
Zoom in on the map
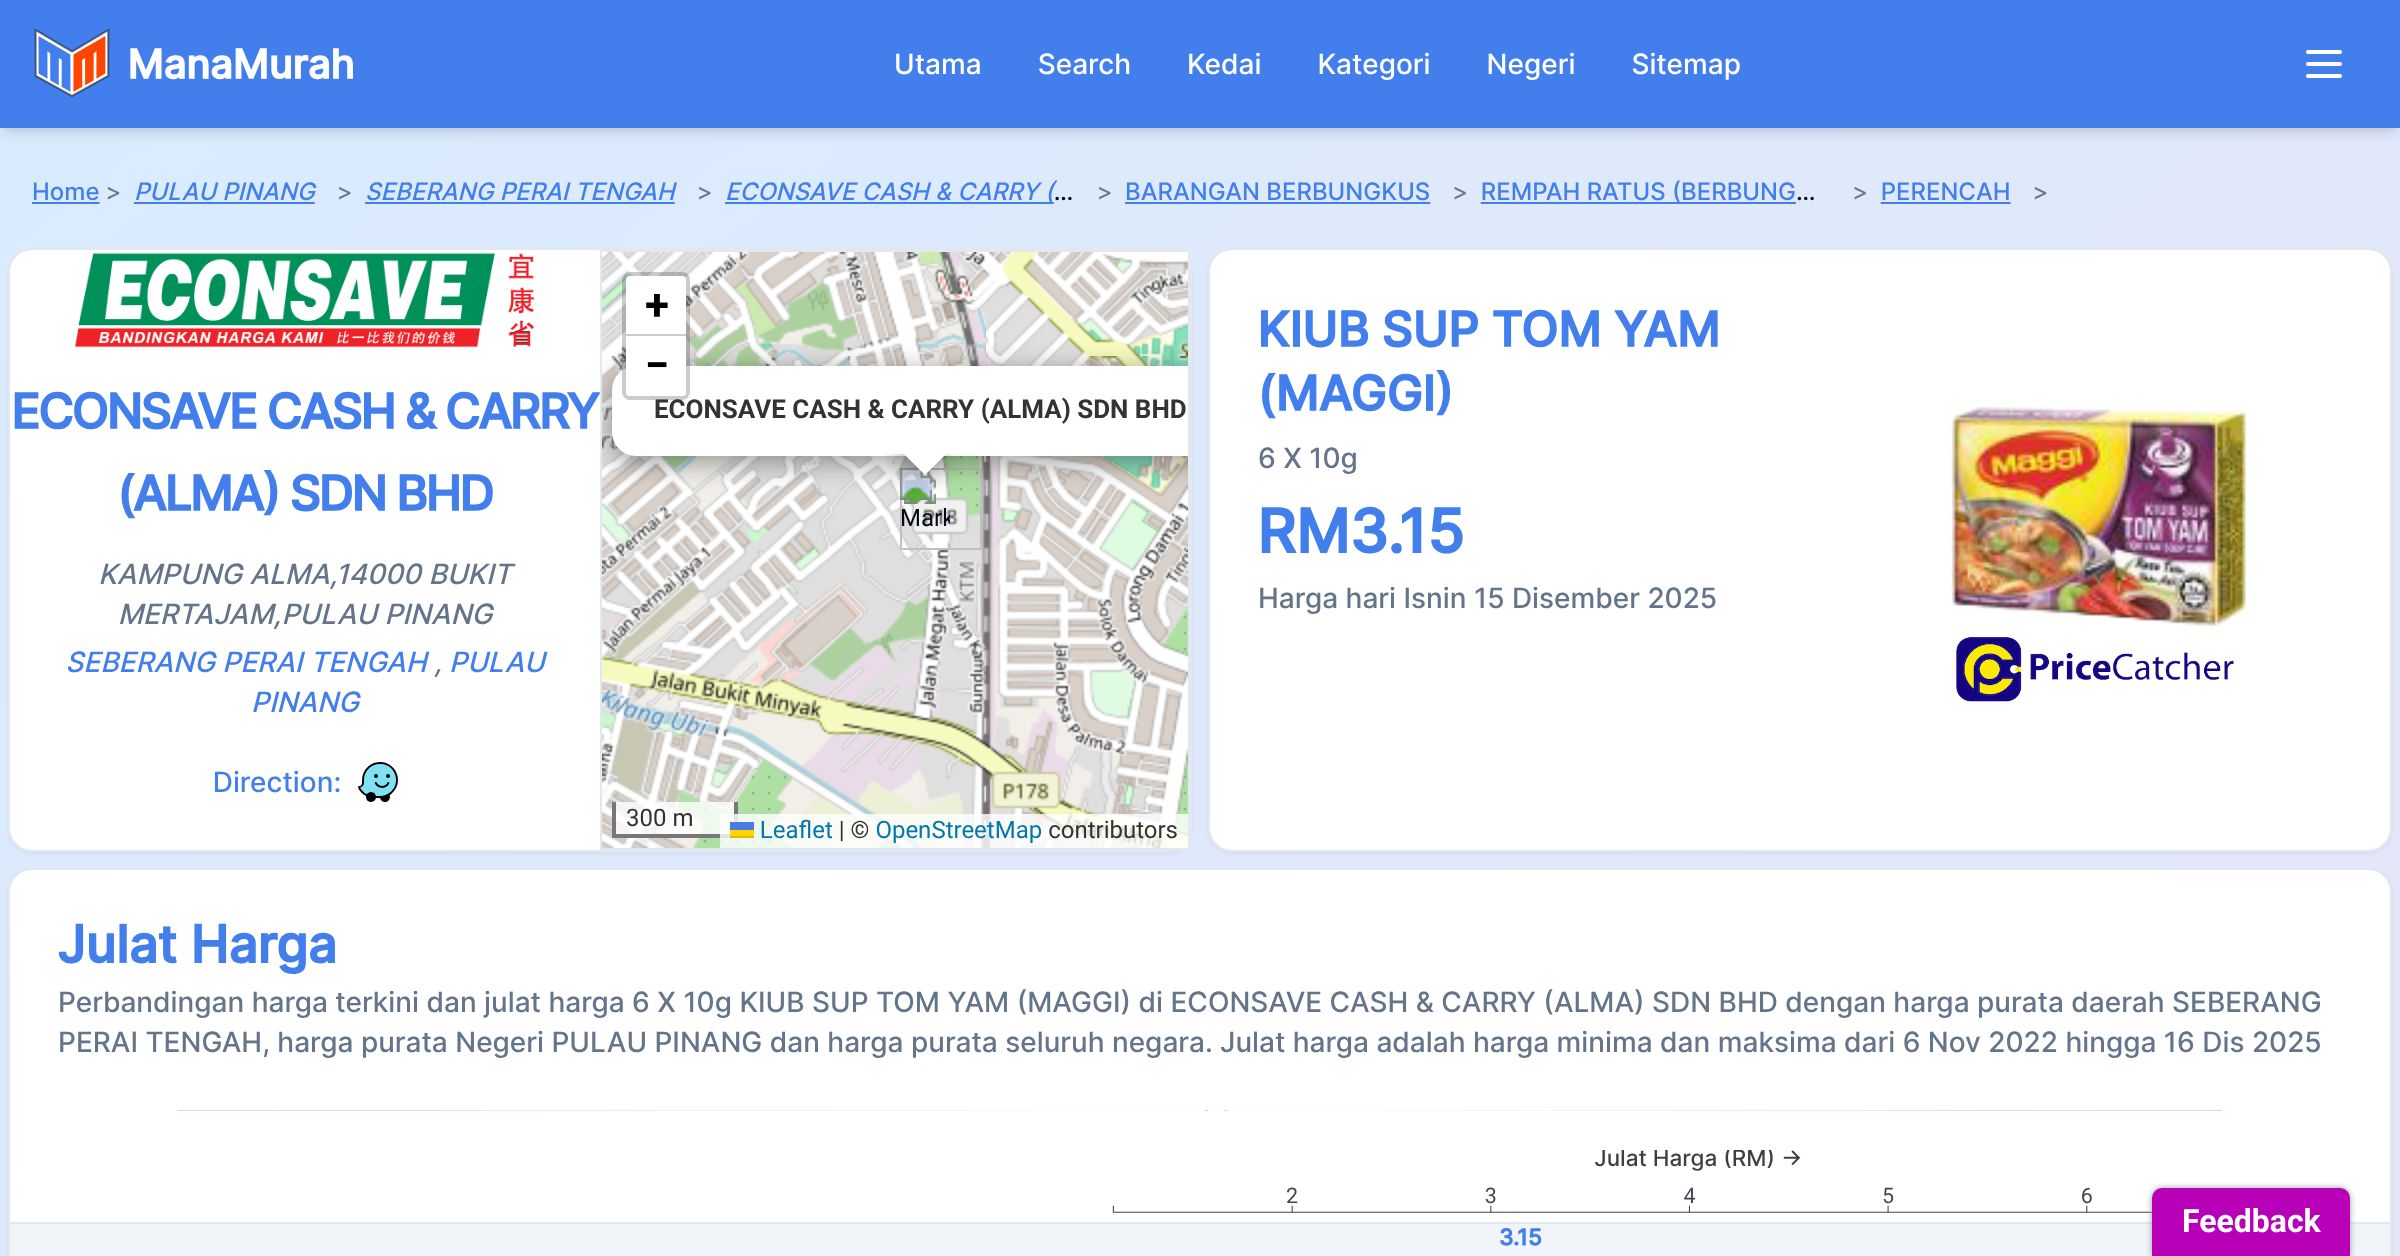tap(656, 306)
